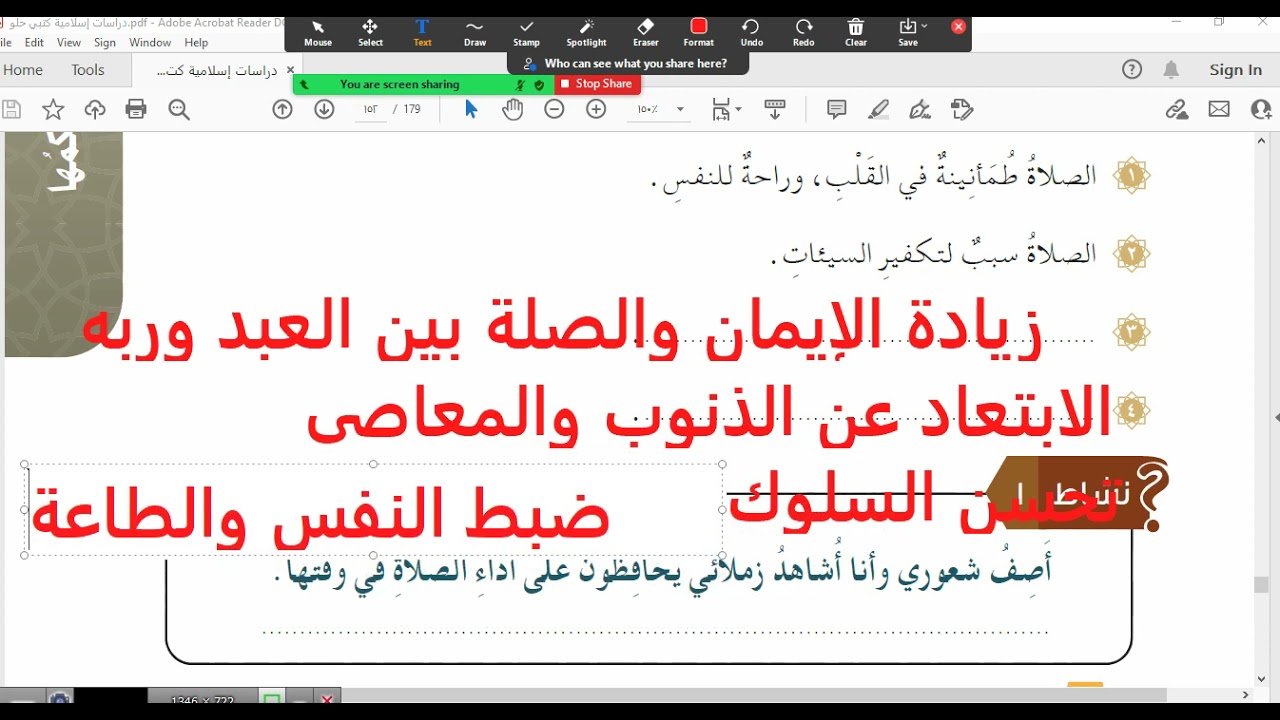1280x720 pixels.
Task: Bookmark file with star icon
Action: 53,110
